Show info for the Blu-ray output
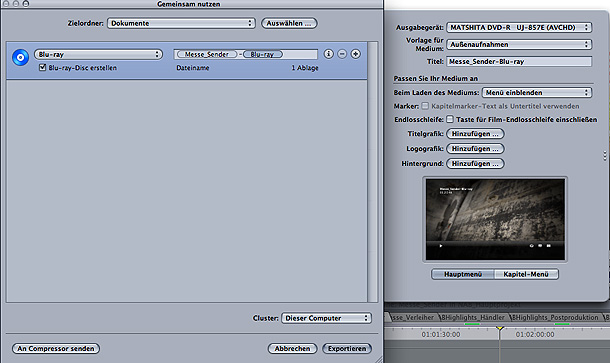The image size is (610, 363). 328,54
